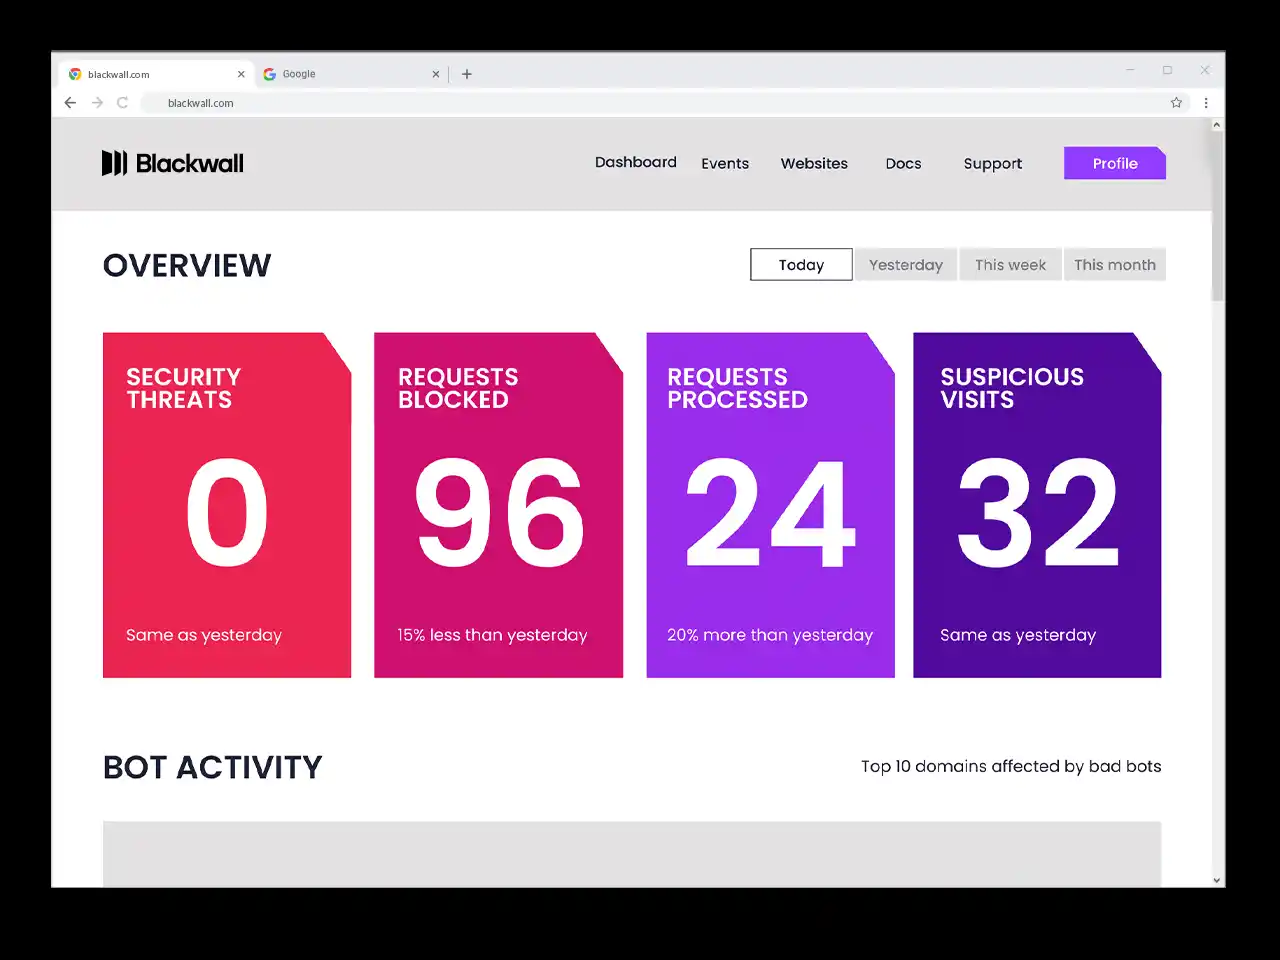This screenshot has height=960, width=1280.
Task: Close the Google tab
Action: pyautogui.click(x=435, y=74)
